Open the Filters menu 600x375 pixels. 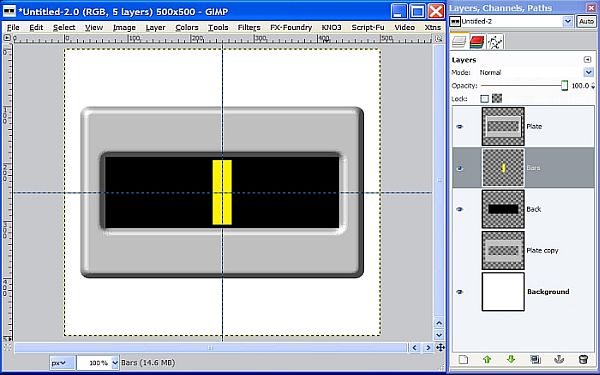(x=249, y=28)
